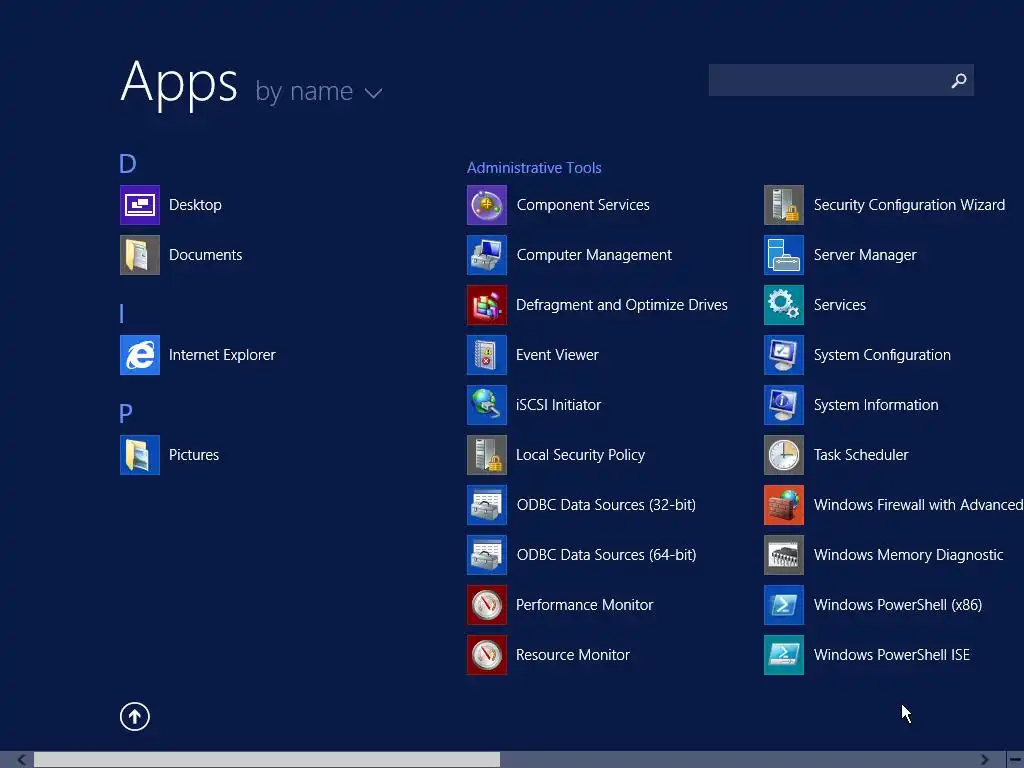Open ODBC Data Sources (64-bit) icon
1024x768 pixels.
[x=487, y=555]
